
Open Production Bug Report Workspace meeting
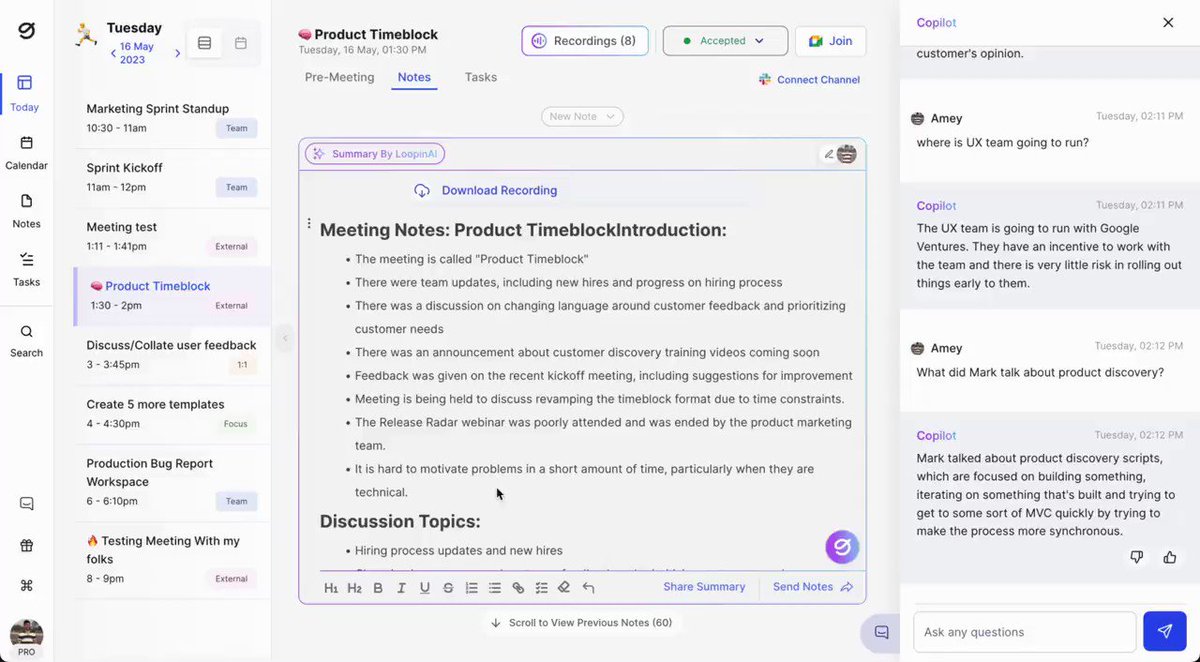[x=172, y=483]
